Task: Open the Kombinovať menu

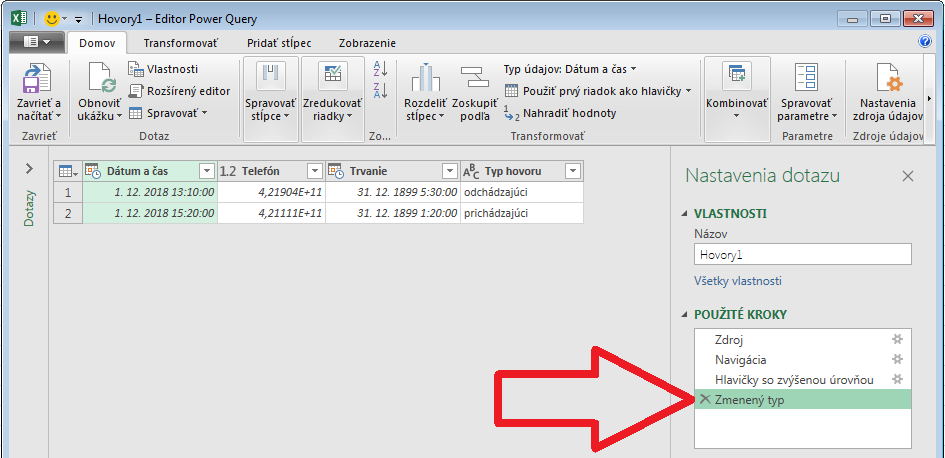Action: pos(736,99)
